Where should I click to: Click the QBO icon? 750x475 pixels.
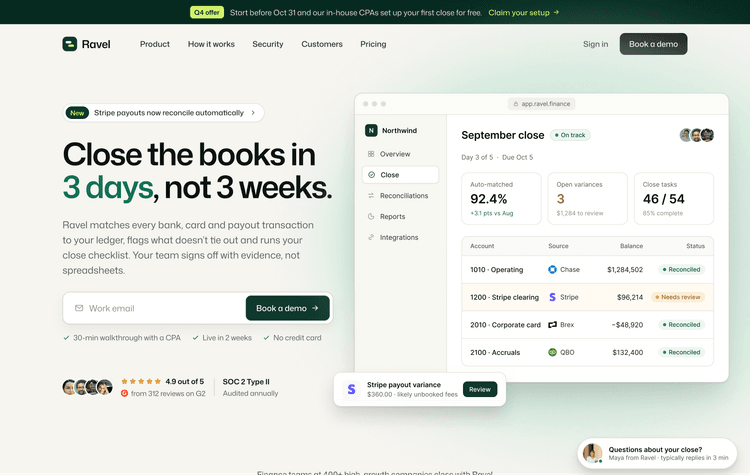(552, 352)
